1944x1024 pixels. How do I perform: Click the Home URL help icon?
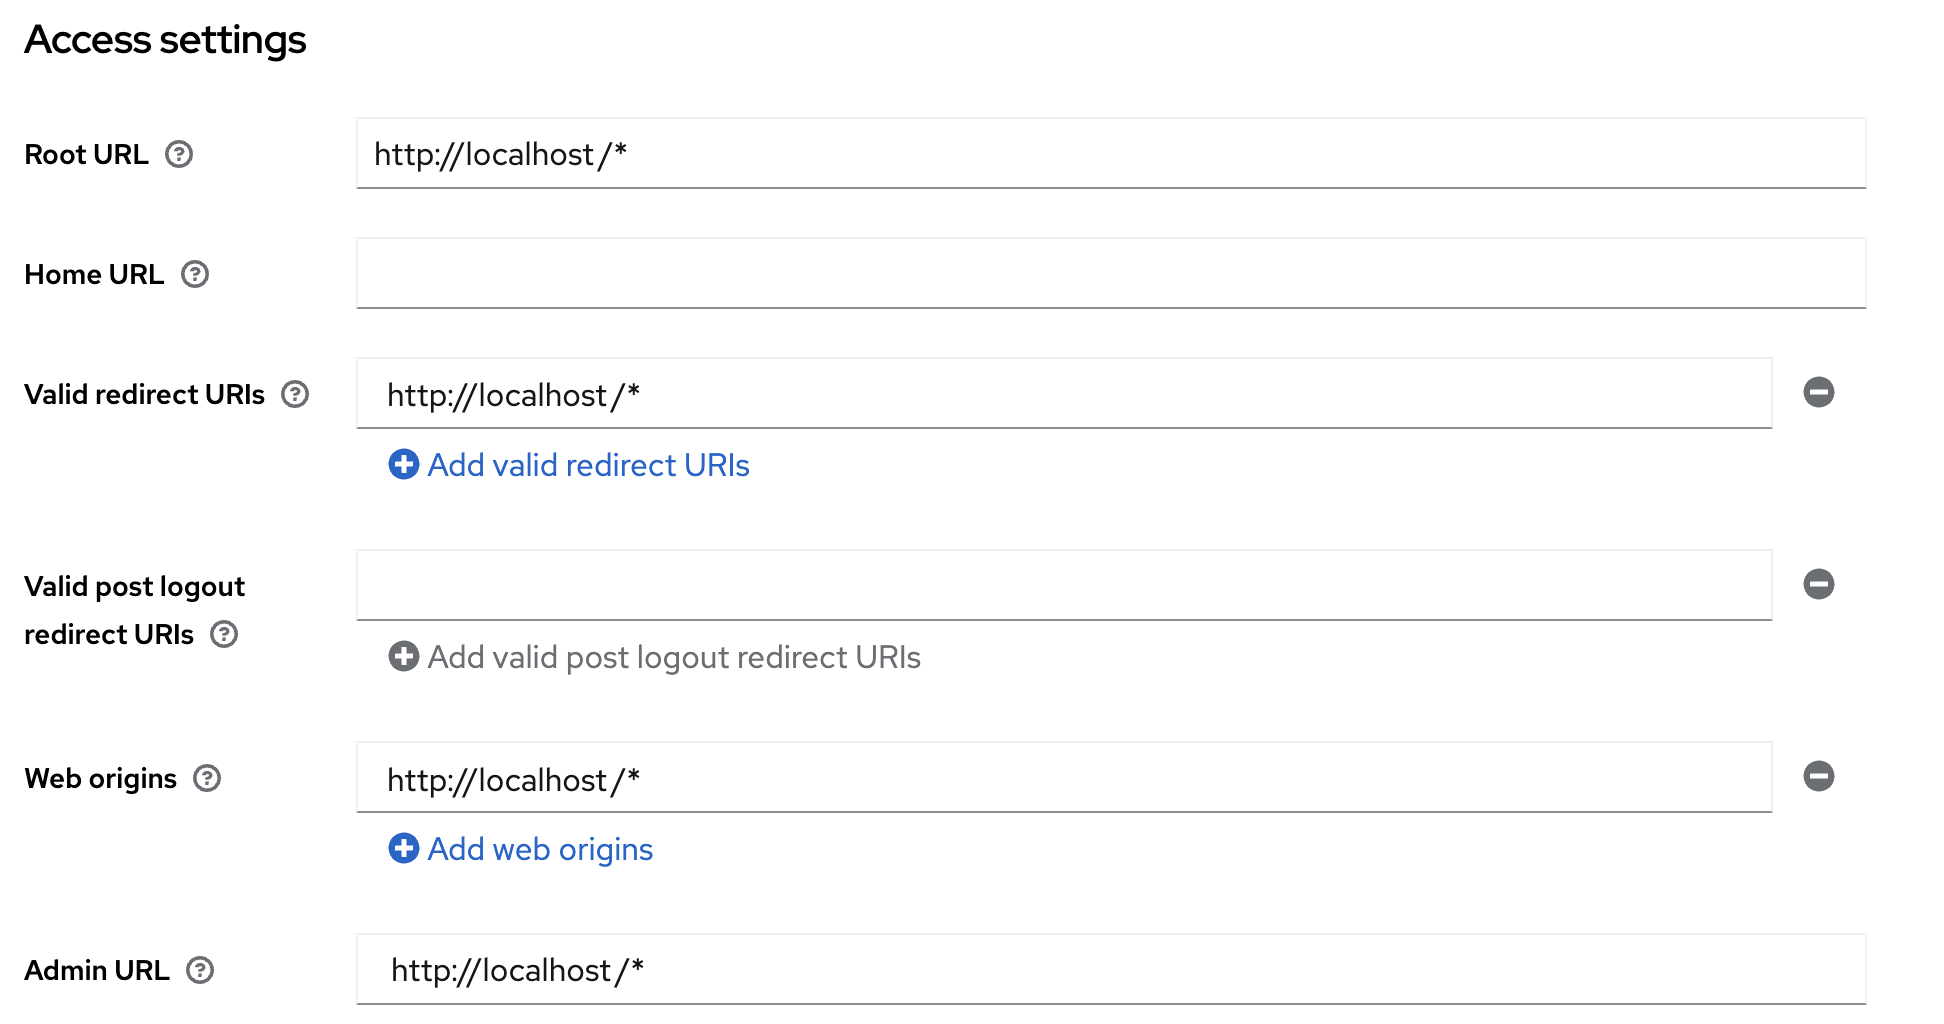[x=195, y=275]
